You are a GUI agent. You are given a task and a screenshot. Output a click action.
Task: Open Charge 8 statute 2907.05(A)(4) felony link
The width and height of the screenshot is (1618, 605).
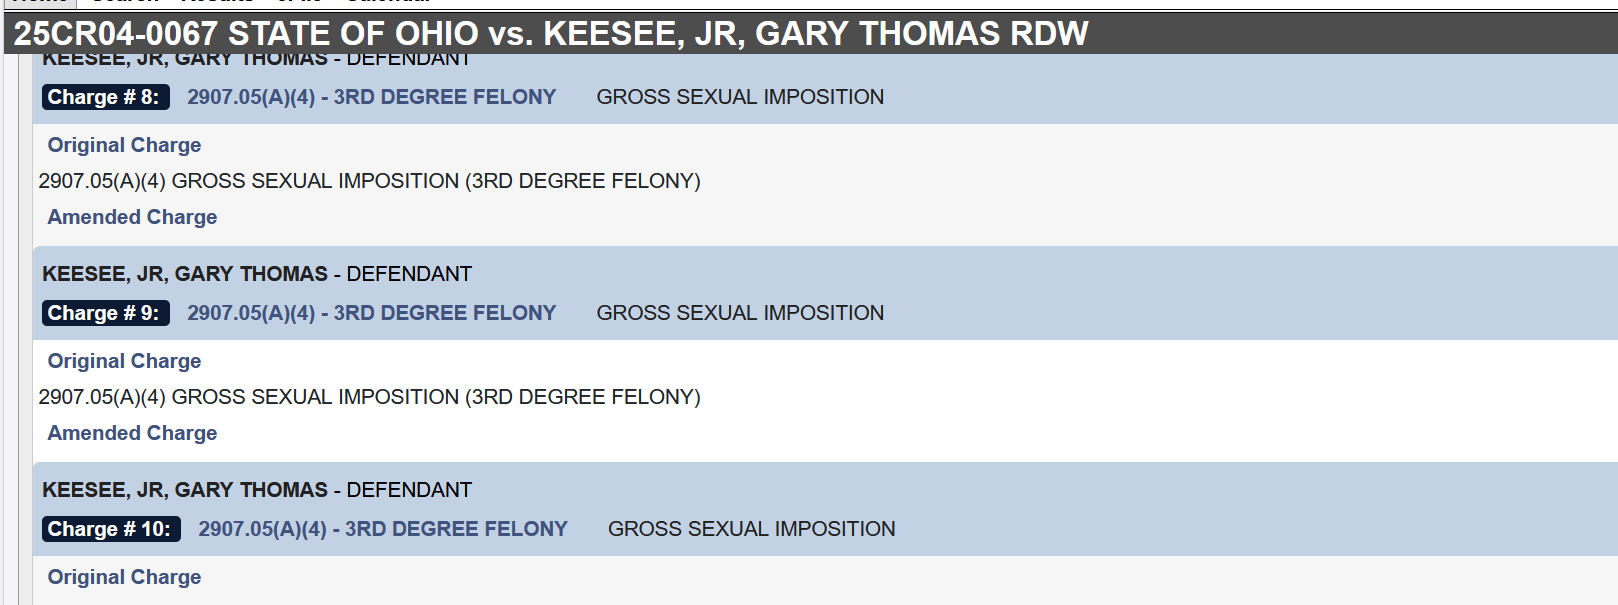pyautogui.click(x=371, y=97)
